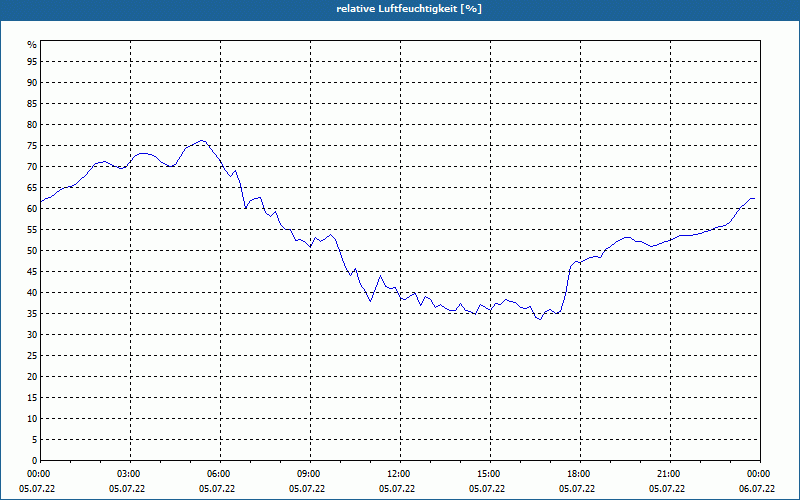This screenshot has height=500, width=800.
Task: Click the 09:00 time label on x-axis
Action: [309, 474]
